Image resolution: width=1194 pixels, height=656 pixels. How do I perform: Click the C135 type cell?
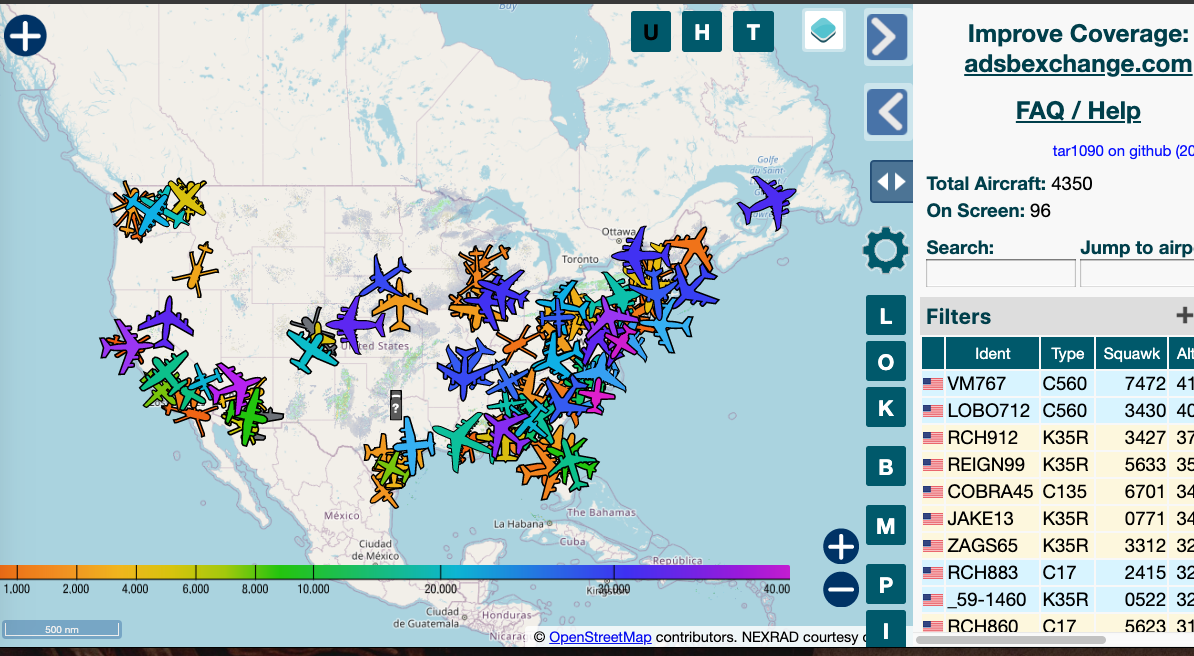point(1068,492)
